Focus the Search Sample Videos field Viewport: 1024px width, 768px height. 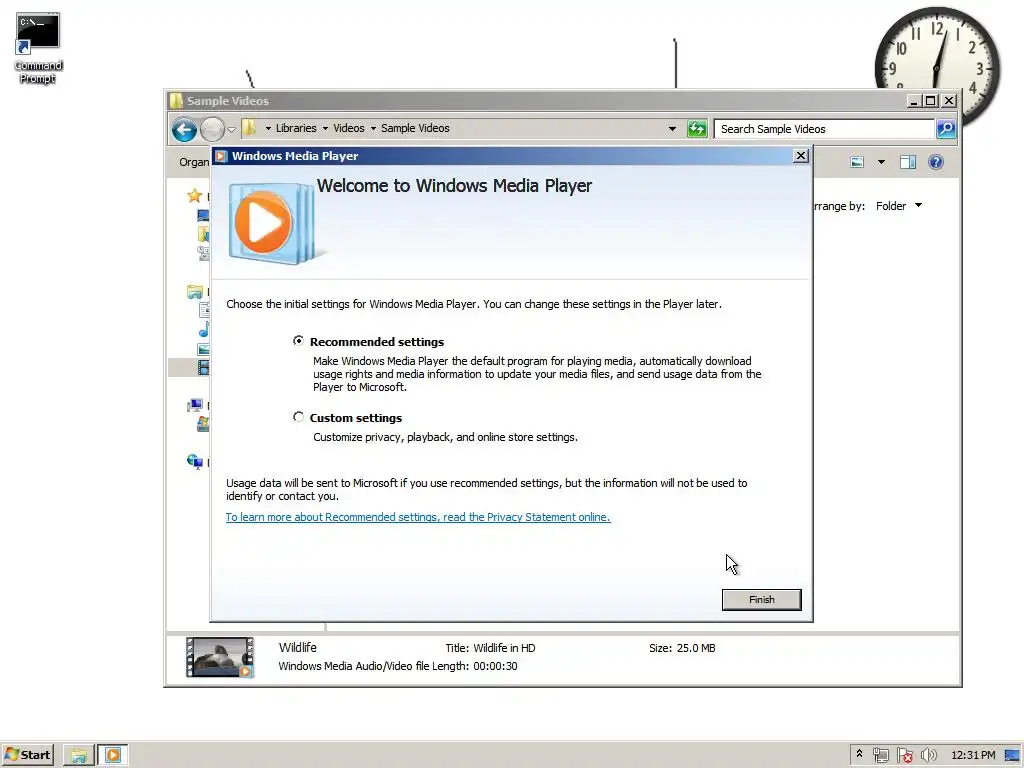(x=824, y=129)
